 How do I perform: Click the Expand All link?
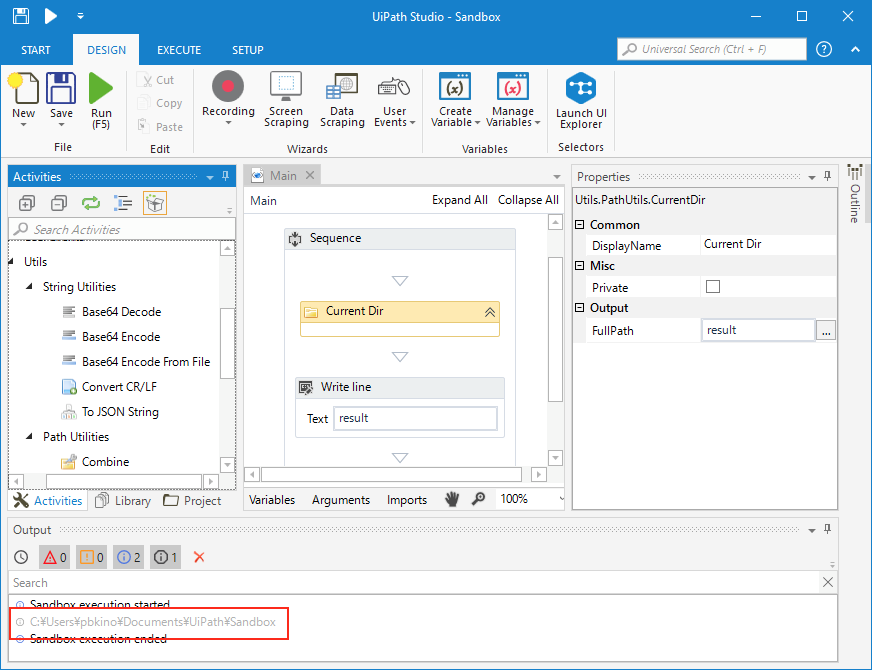point(459,200)
